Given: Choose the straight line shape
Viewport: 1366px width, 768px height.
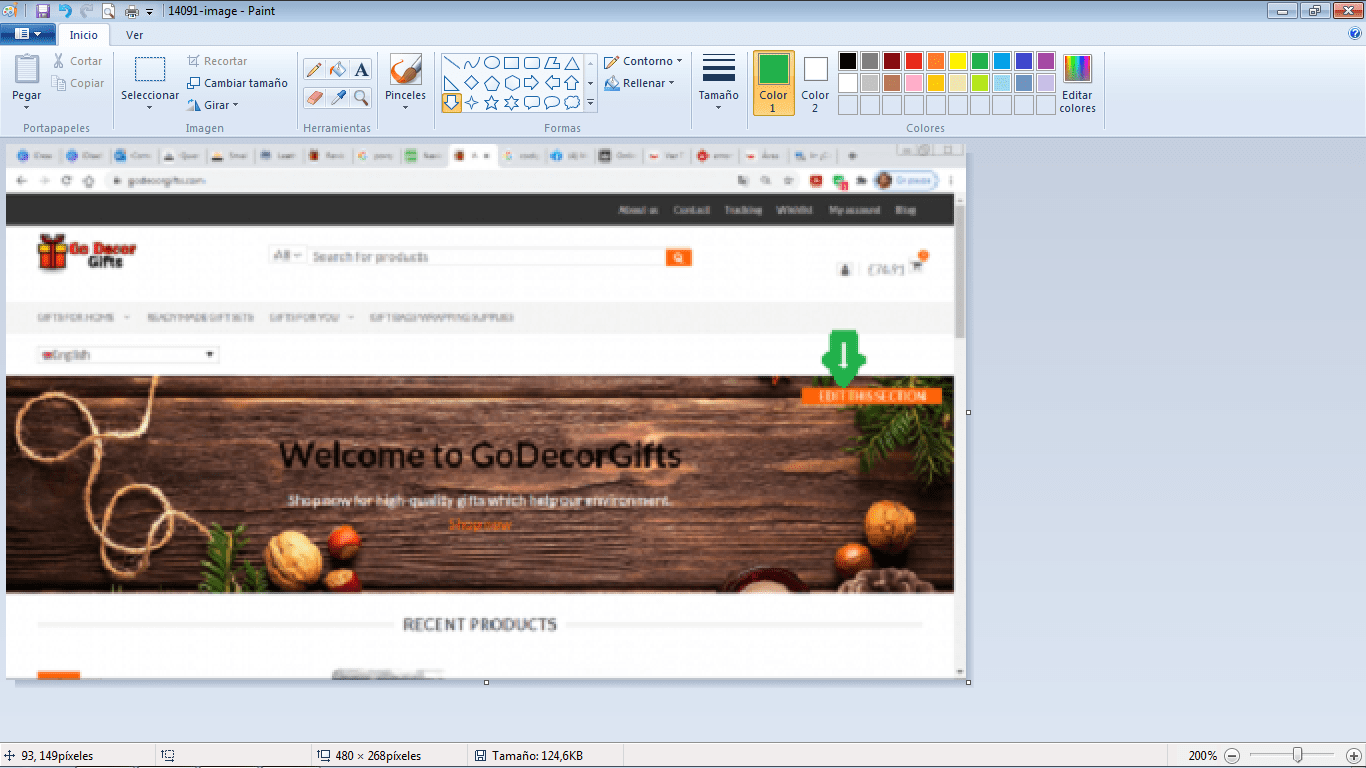Looking at the screenshot, I should [452, 62].
